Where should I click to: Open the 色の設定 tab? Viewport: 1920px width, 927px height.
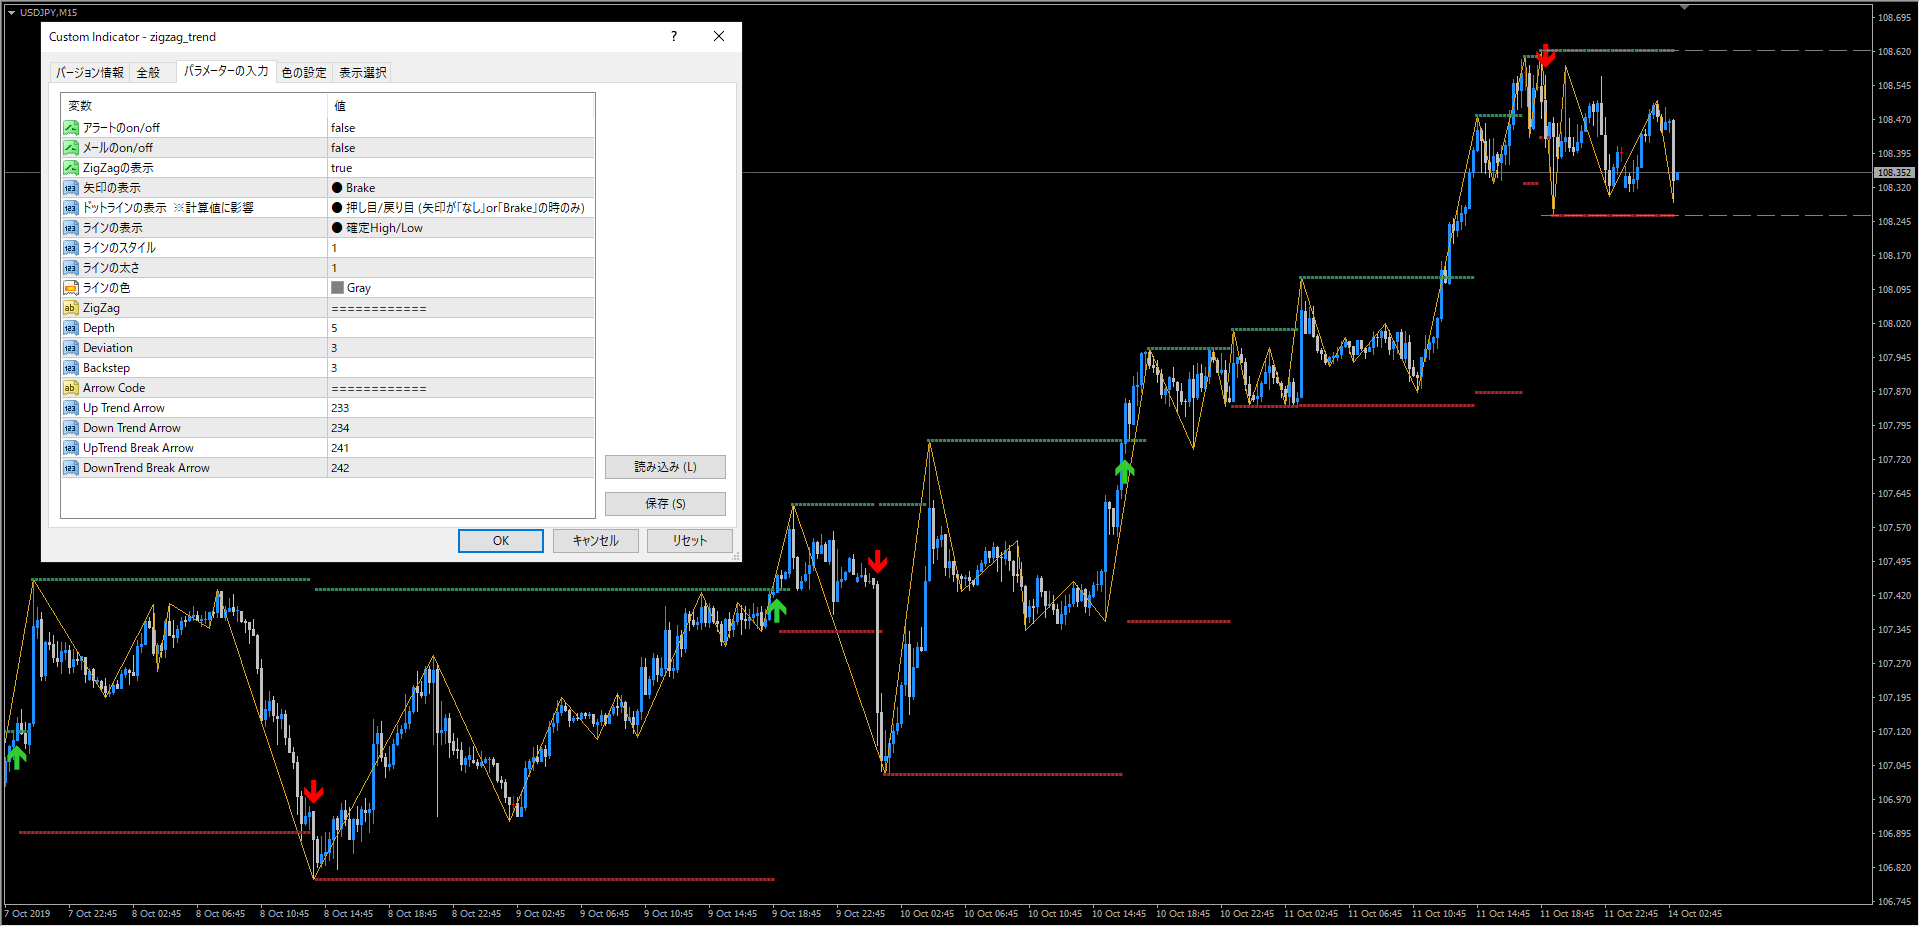tap(304, 72)
